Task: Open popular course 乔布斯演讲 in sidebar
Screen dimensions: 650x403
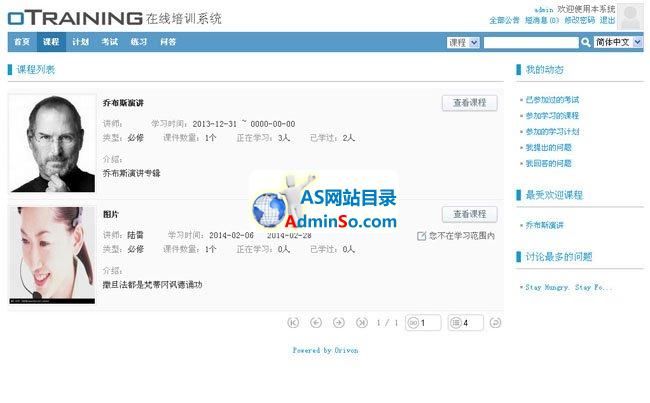Action: point(544,225)
